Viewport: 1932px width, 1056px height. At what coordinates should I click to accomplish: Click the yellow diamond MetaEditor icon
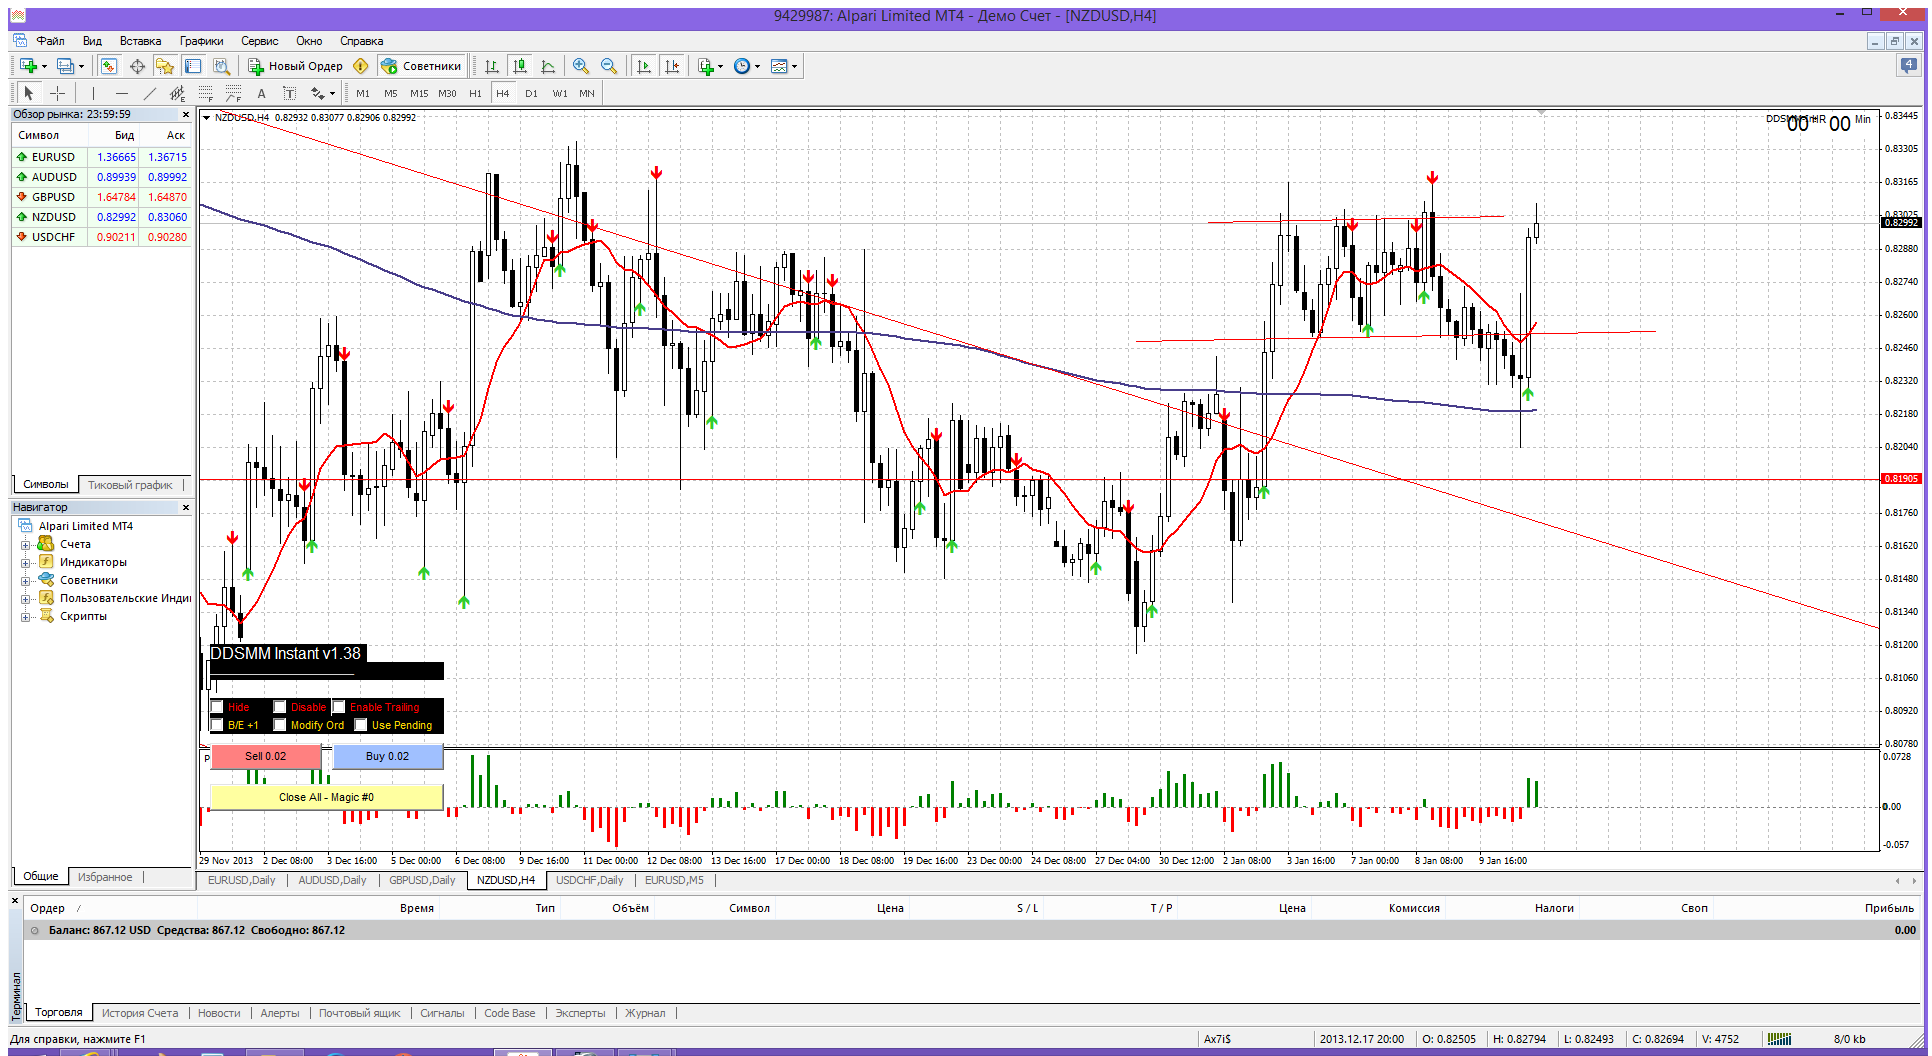[361, 66]
